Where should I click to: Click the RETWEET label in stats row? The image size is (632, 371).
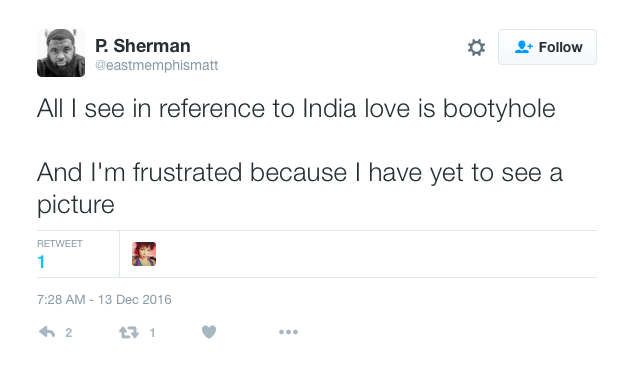pyautogui.click(x=60, y=244)
